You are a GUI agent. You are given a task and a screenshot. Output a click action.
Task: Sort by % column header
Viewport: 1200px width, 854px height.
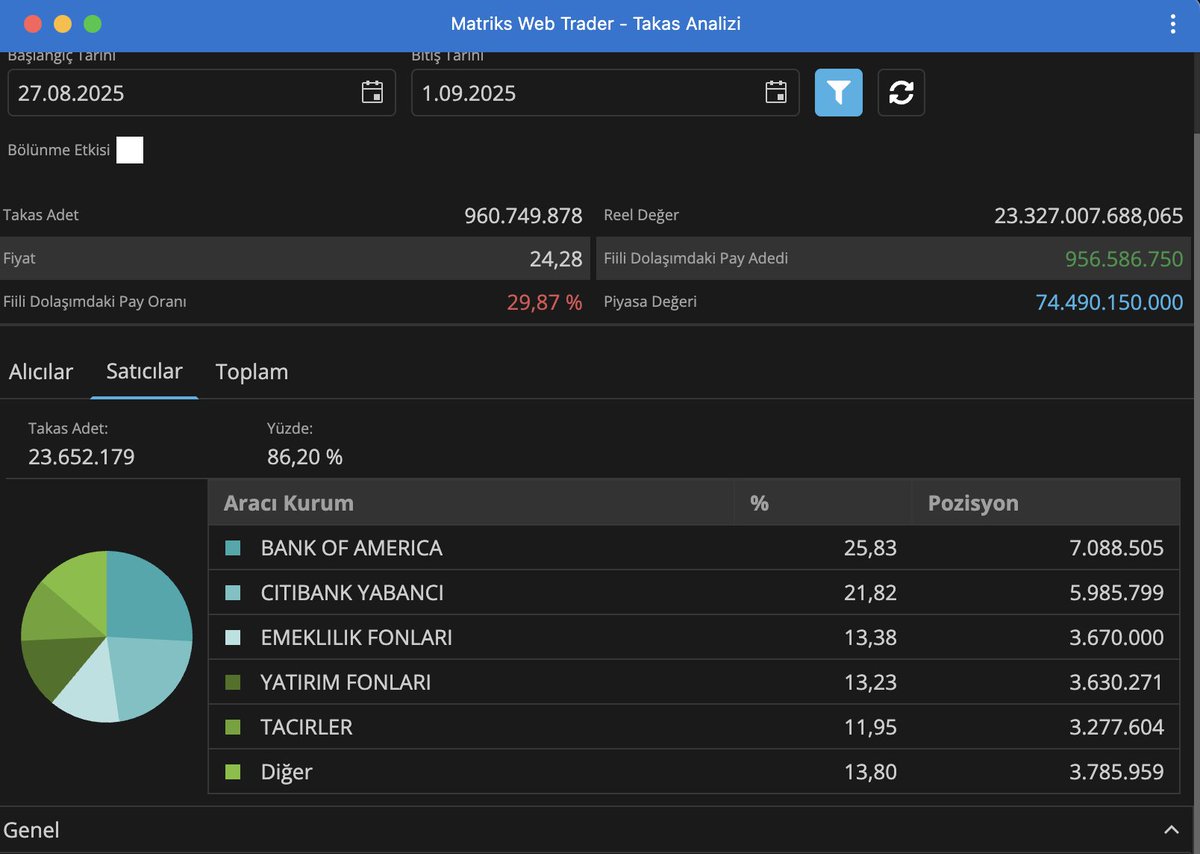tap(823, 502)
